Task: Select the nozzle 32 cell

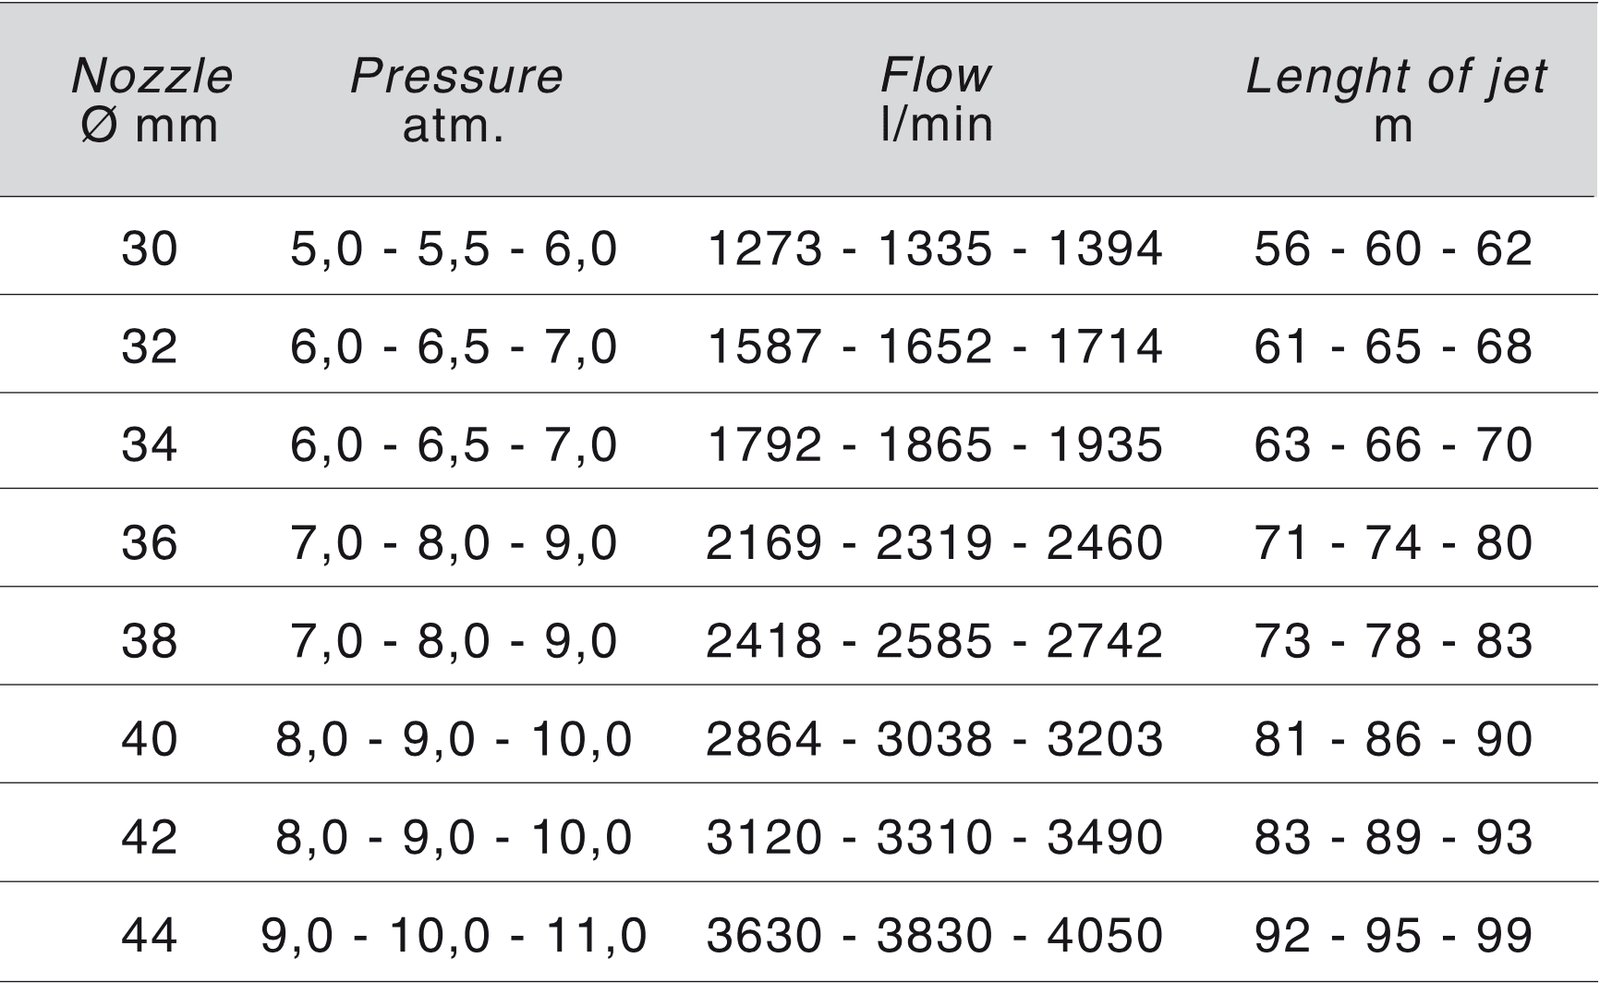Action: tap(150, 346)
